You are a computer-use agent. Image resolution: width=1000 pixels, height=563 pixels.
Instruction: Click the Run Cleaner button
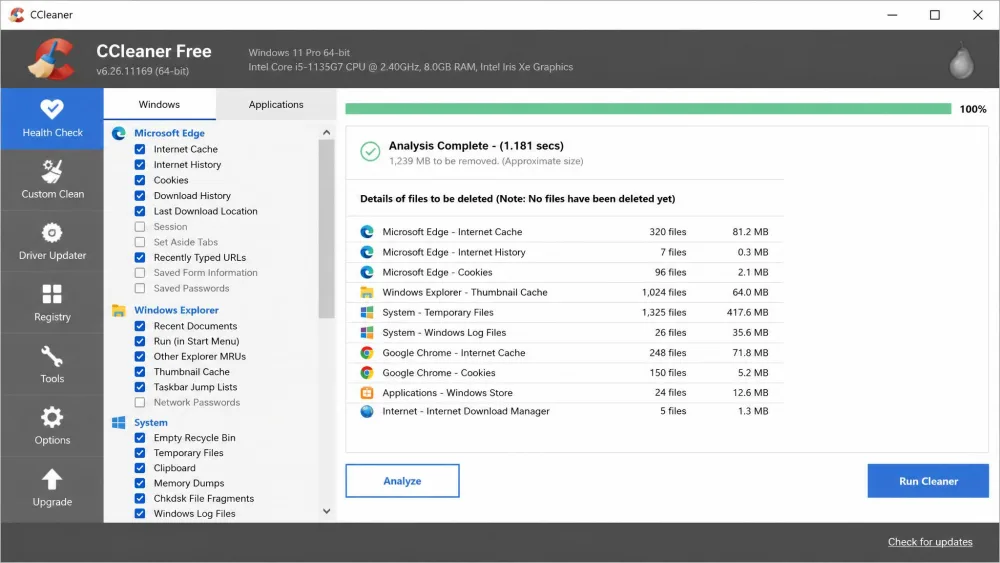(928, 481)
